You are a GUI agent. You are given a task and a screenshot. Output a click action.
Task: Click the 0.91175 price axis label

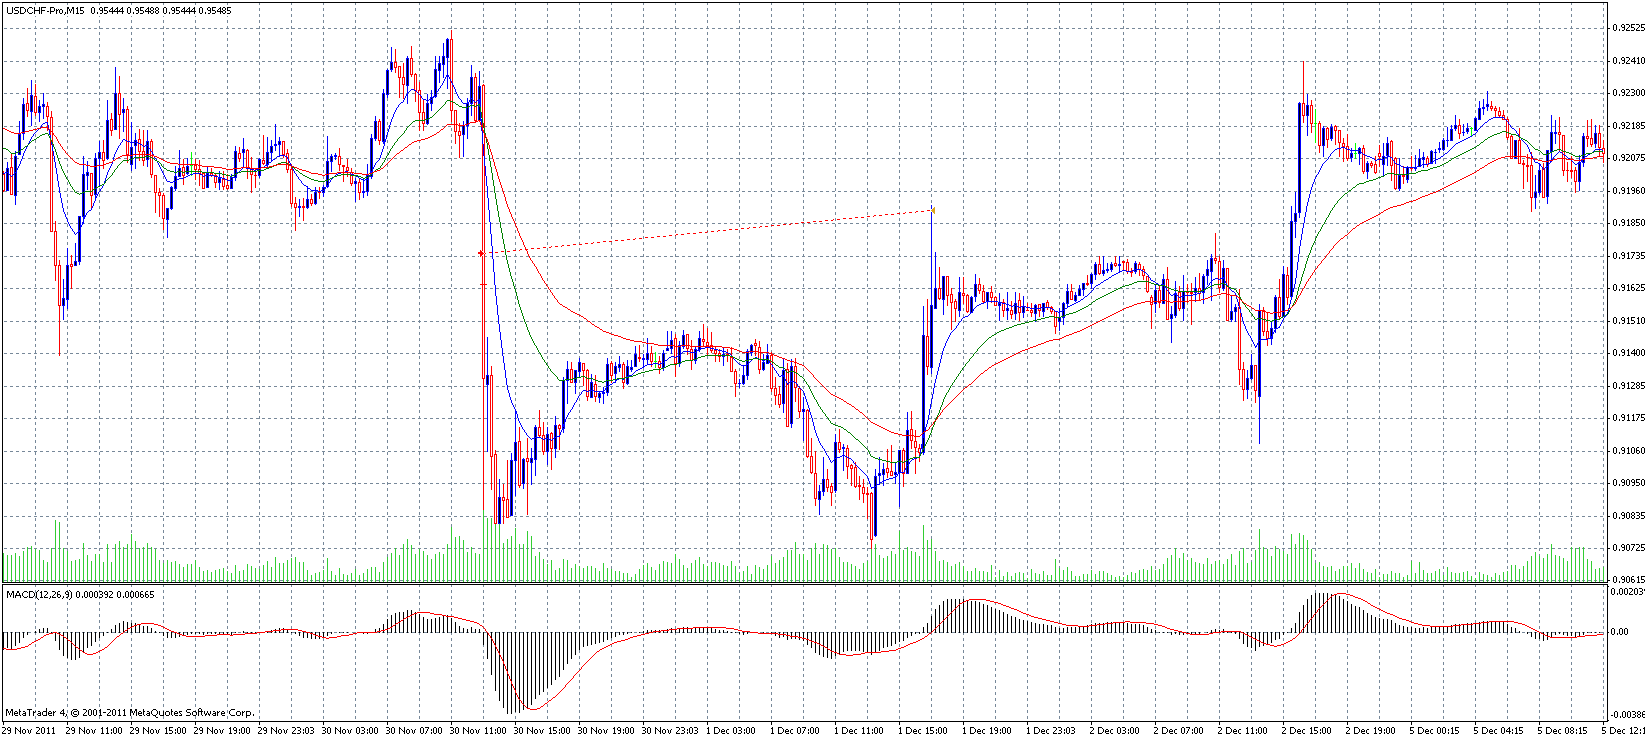coord(1630,418)
